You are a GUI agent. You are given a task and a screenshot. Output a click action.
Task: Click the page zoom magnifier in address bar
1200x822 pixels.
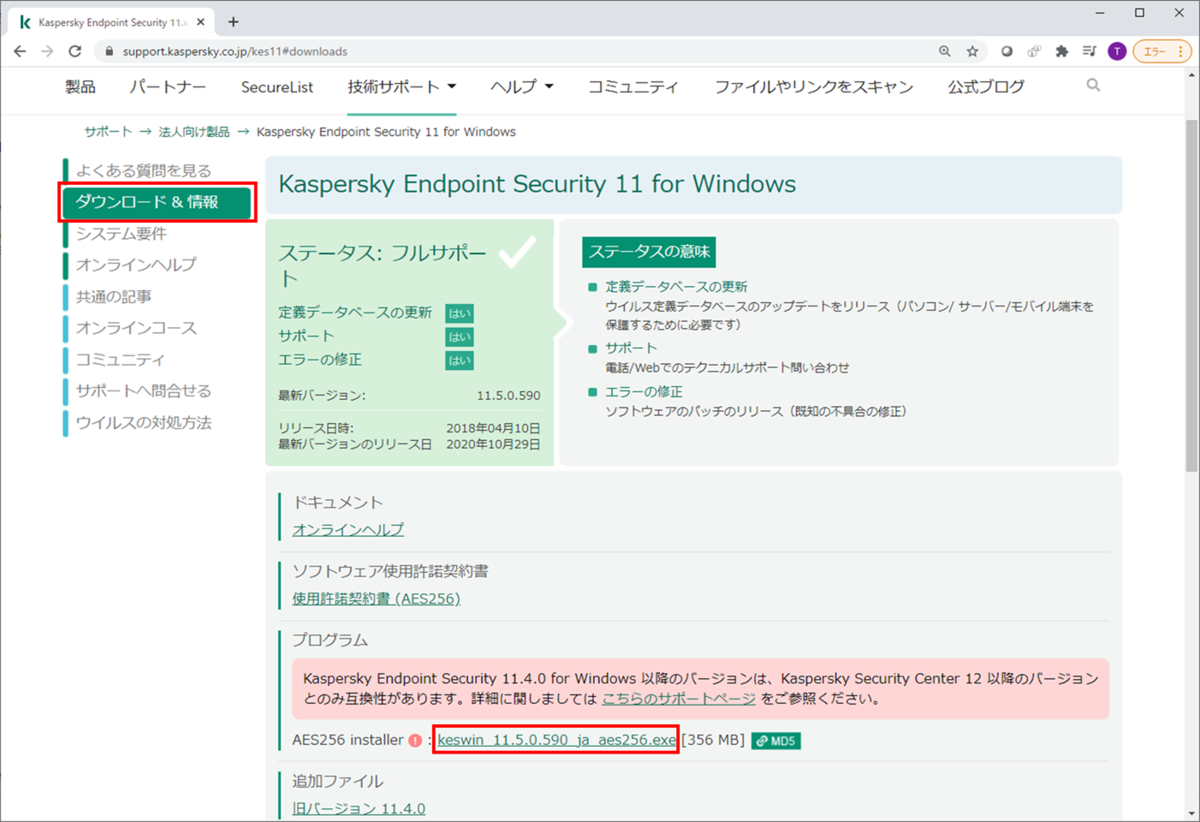[944, 50]
